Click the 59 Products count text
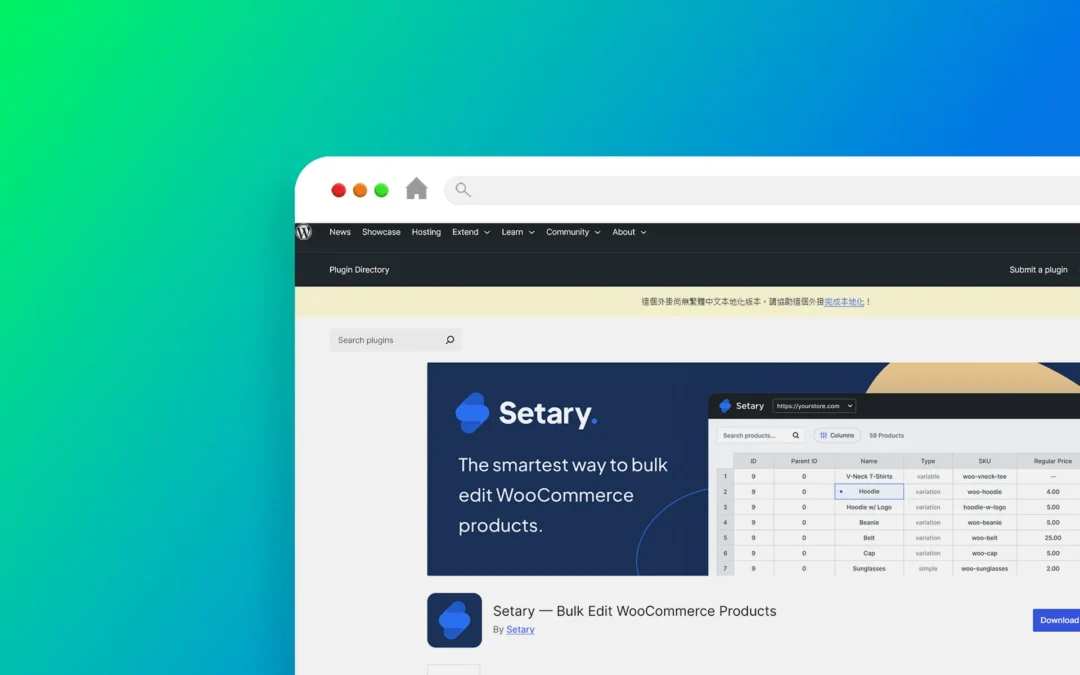This screenshot has height=675, width=1080. (x=886, y=435)
